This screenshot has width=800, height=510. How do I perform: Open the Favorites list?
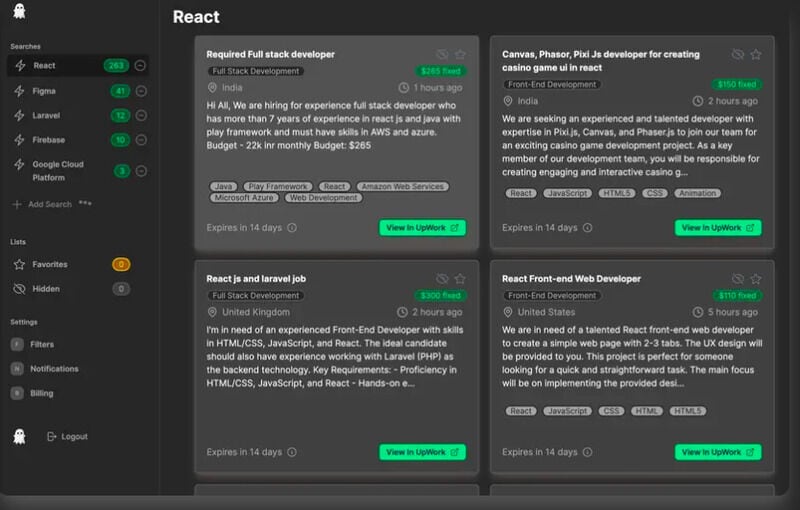(49, 264)
